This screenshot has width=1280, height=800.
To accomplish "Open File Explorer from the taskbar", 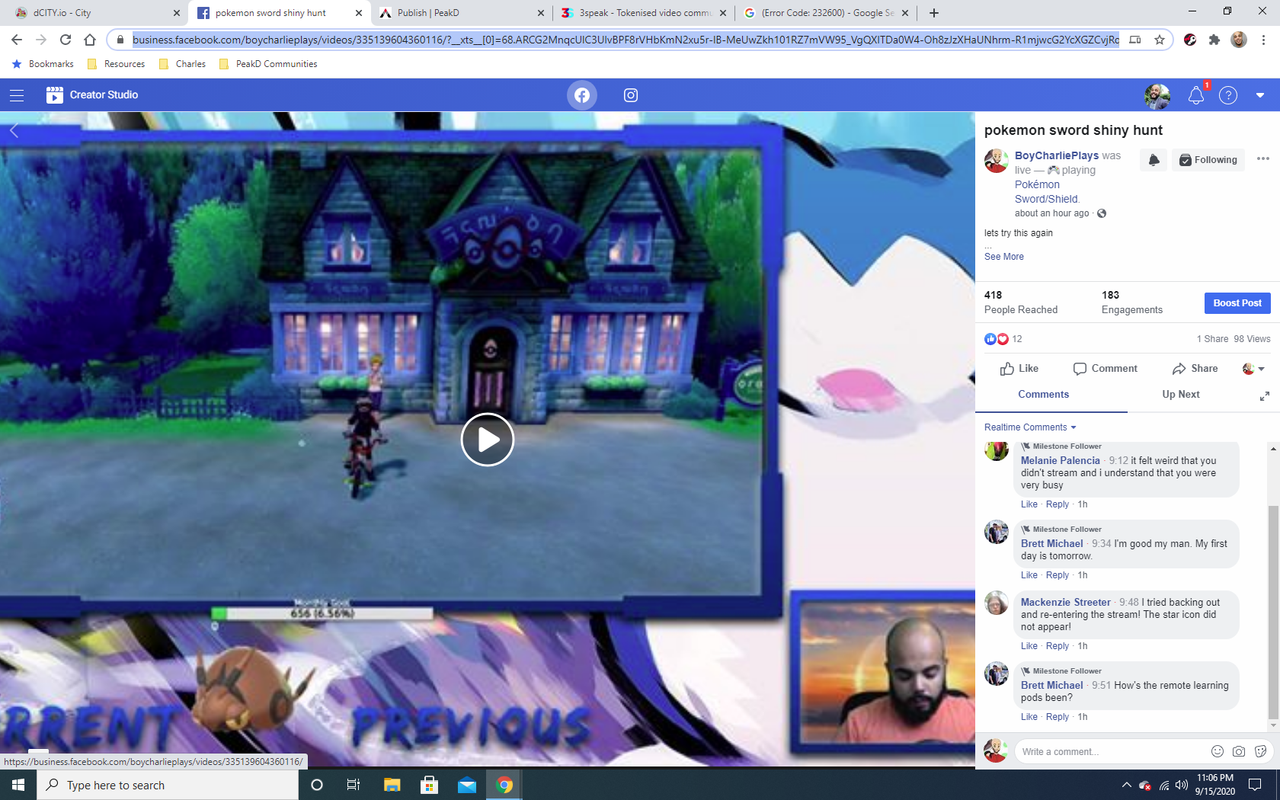I will 391,785.
